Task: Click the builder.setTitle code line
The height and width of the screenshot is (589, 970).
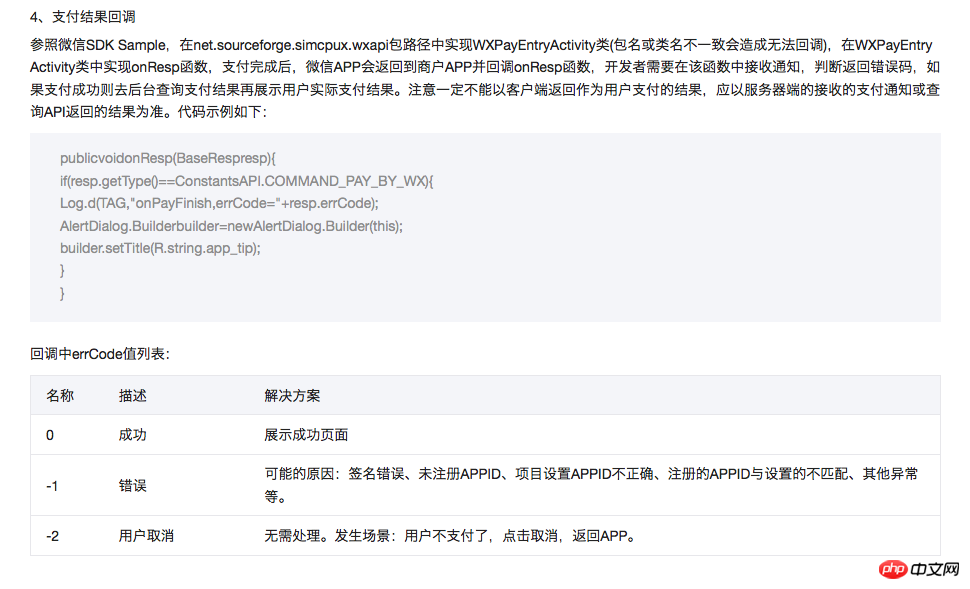Action: pos(160,249)
